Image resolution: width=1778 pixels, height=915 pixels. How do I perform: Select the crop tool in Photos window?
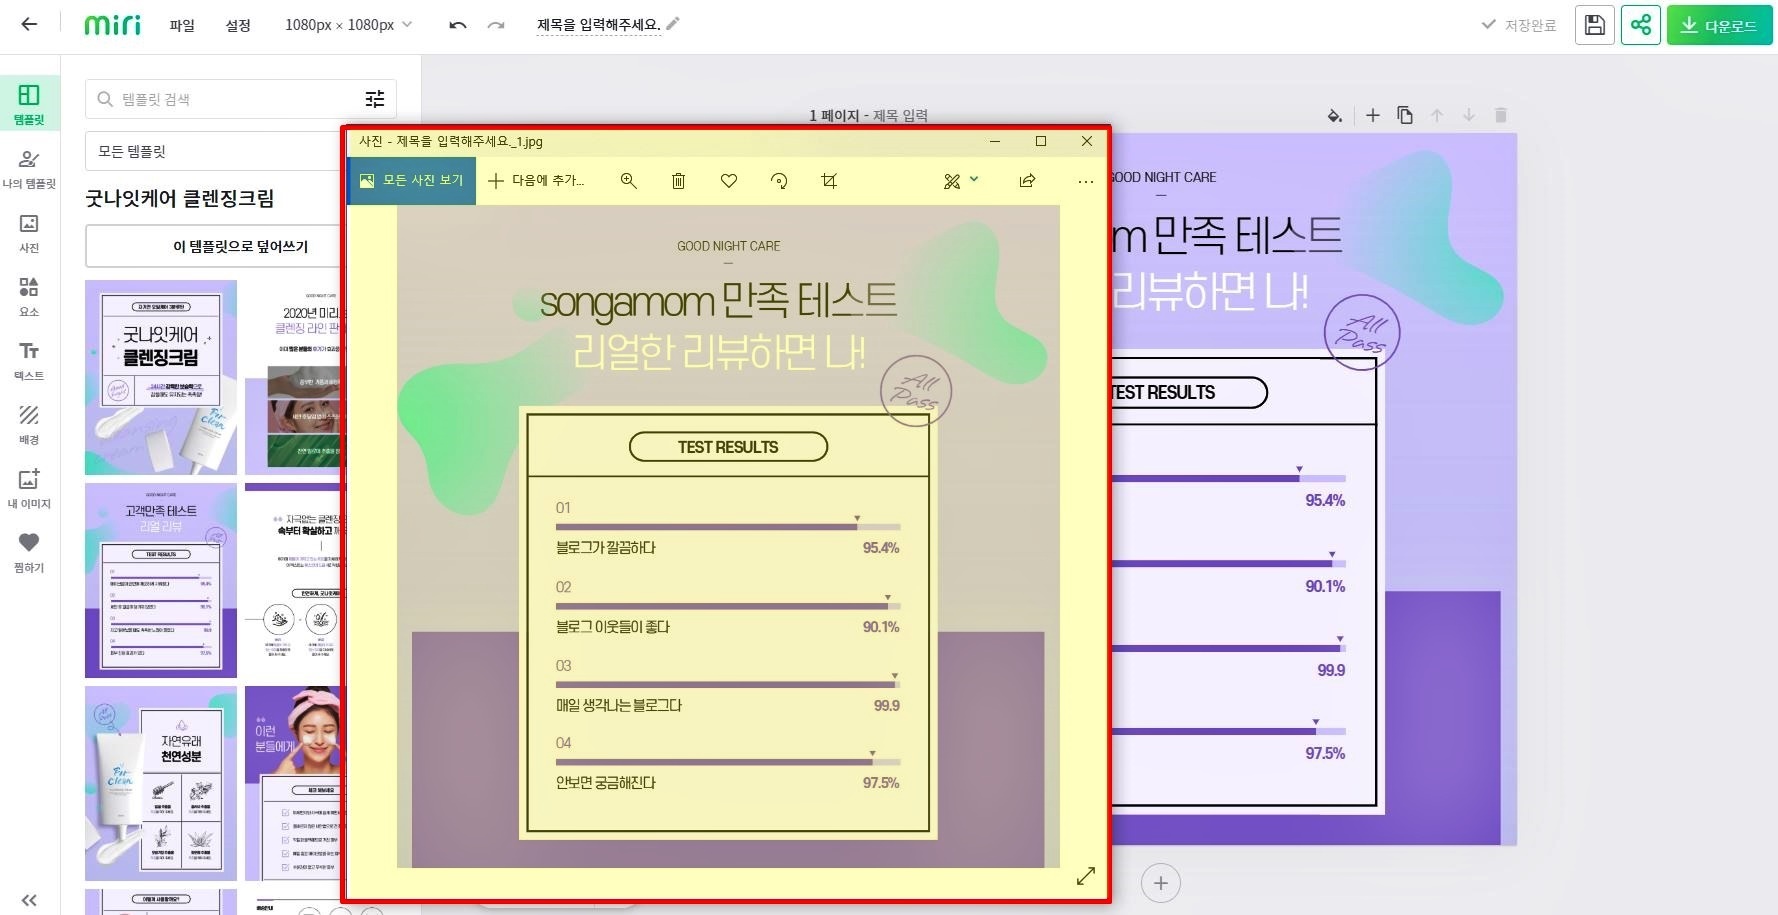(x=829, y=180)
